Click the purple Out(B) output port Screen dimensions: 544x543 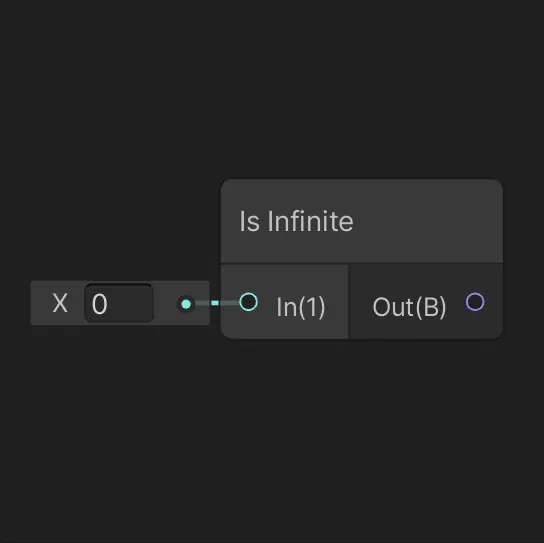475,302
